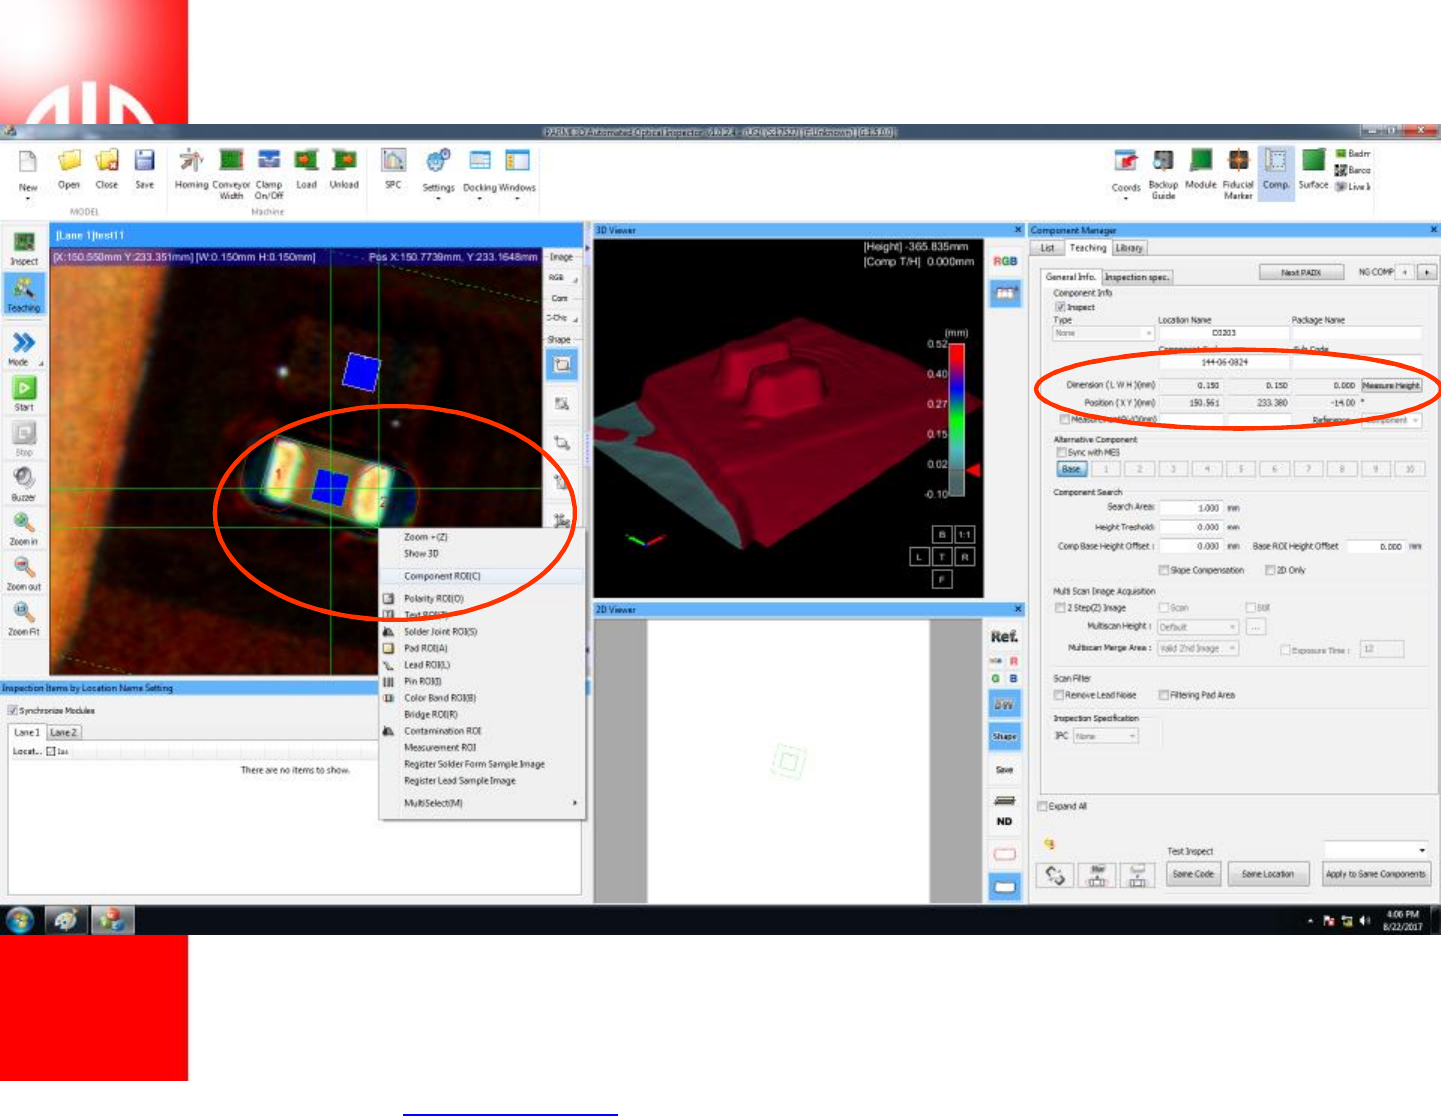Open the SPC tool

click(x=394, y=161)
